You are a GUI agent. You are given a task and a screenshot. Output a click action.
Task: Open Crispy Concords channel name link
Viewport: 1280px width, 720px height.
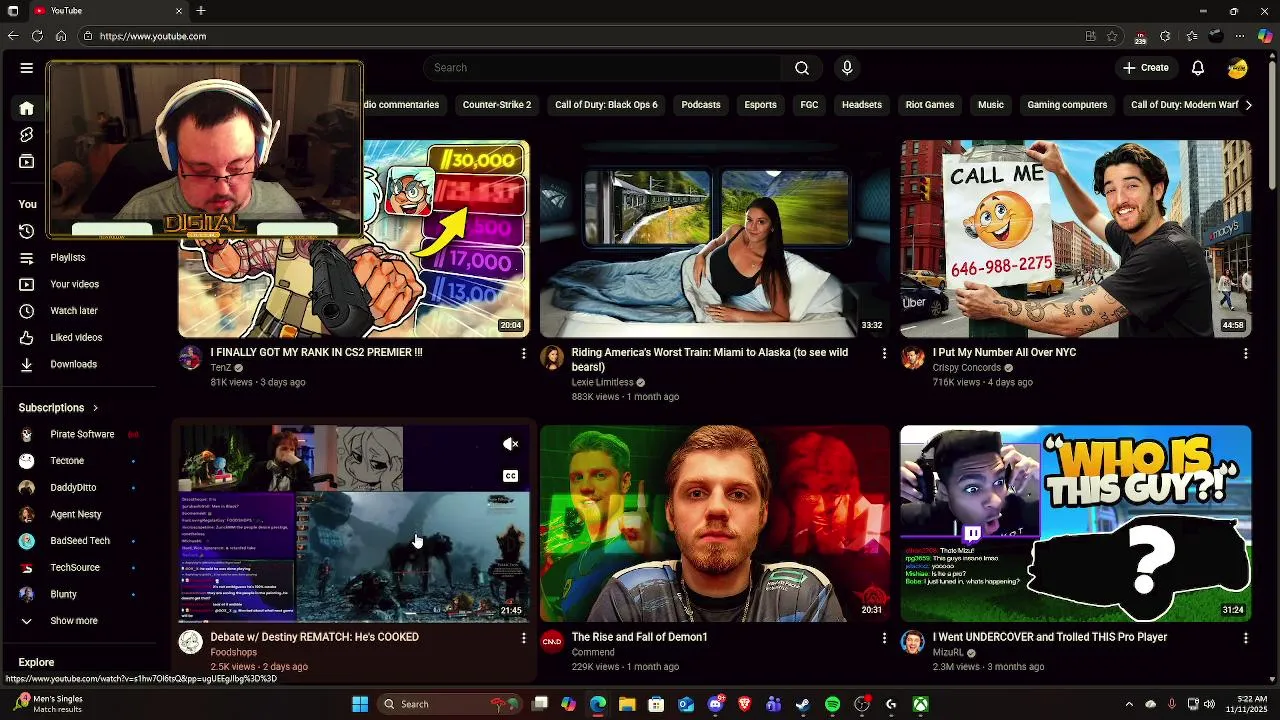[x=966, y=368]
